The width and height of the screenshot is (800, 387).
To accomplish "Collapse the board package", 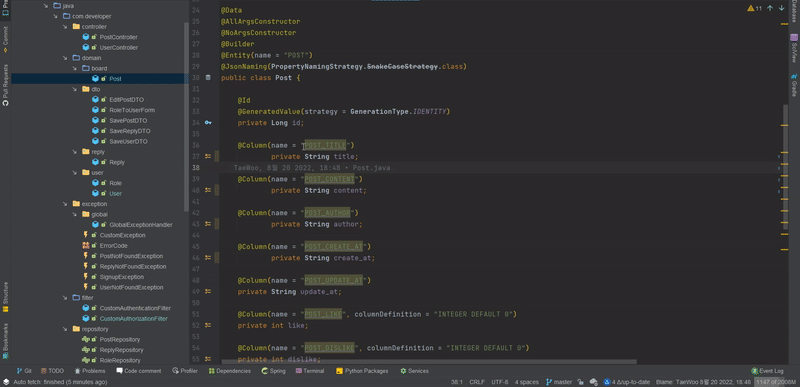I will 75,68.
